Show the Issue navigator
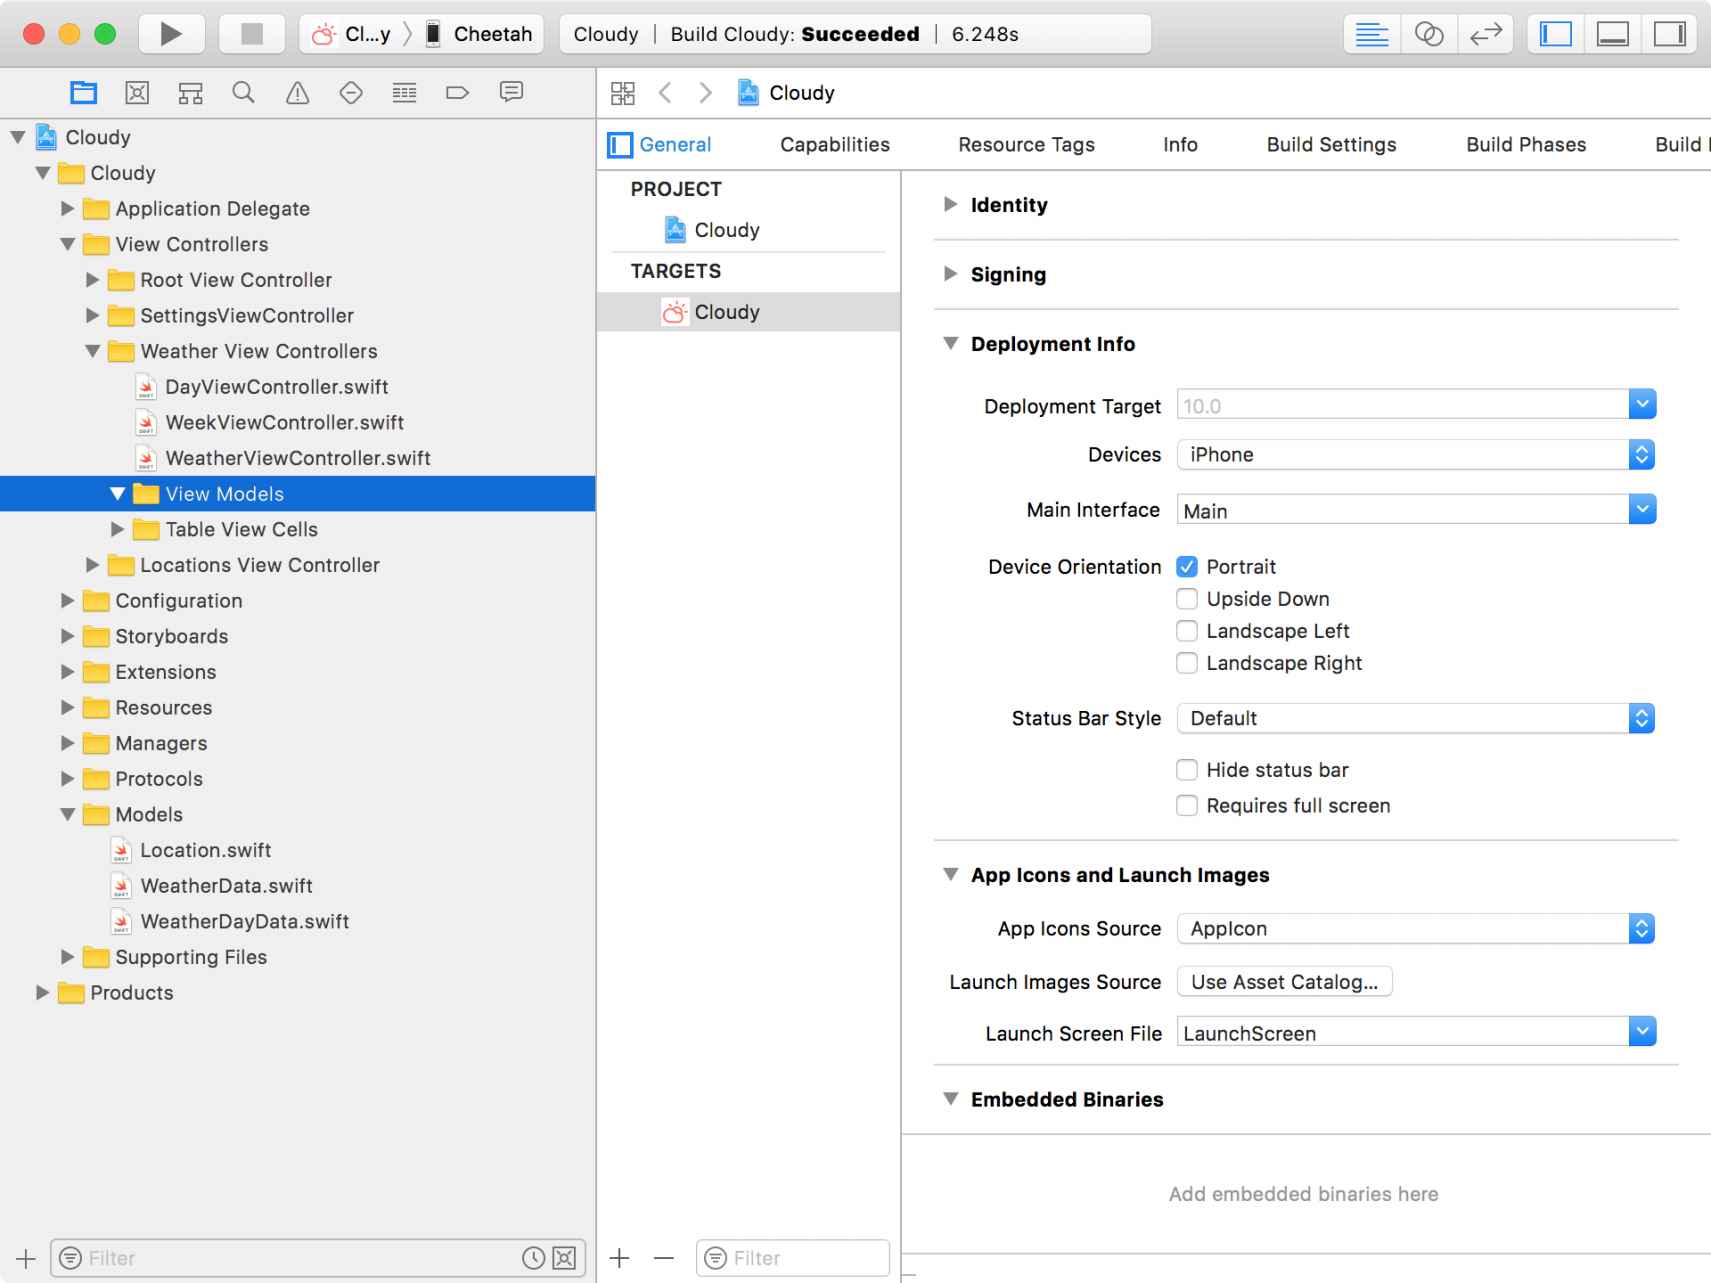Viewport: 1711px width, 1283px height. pos(297,93)
